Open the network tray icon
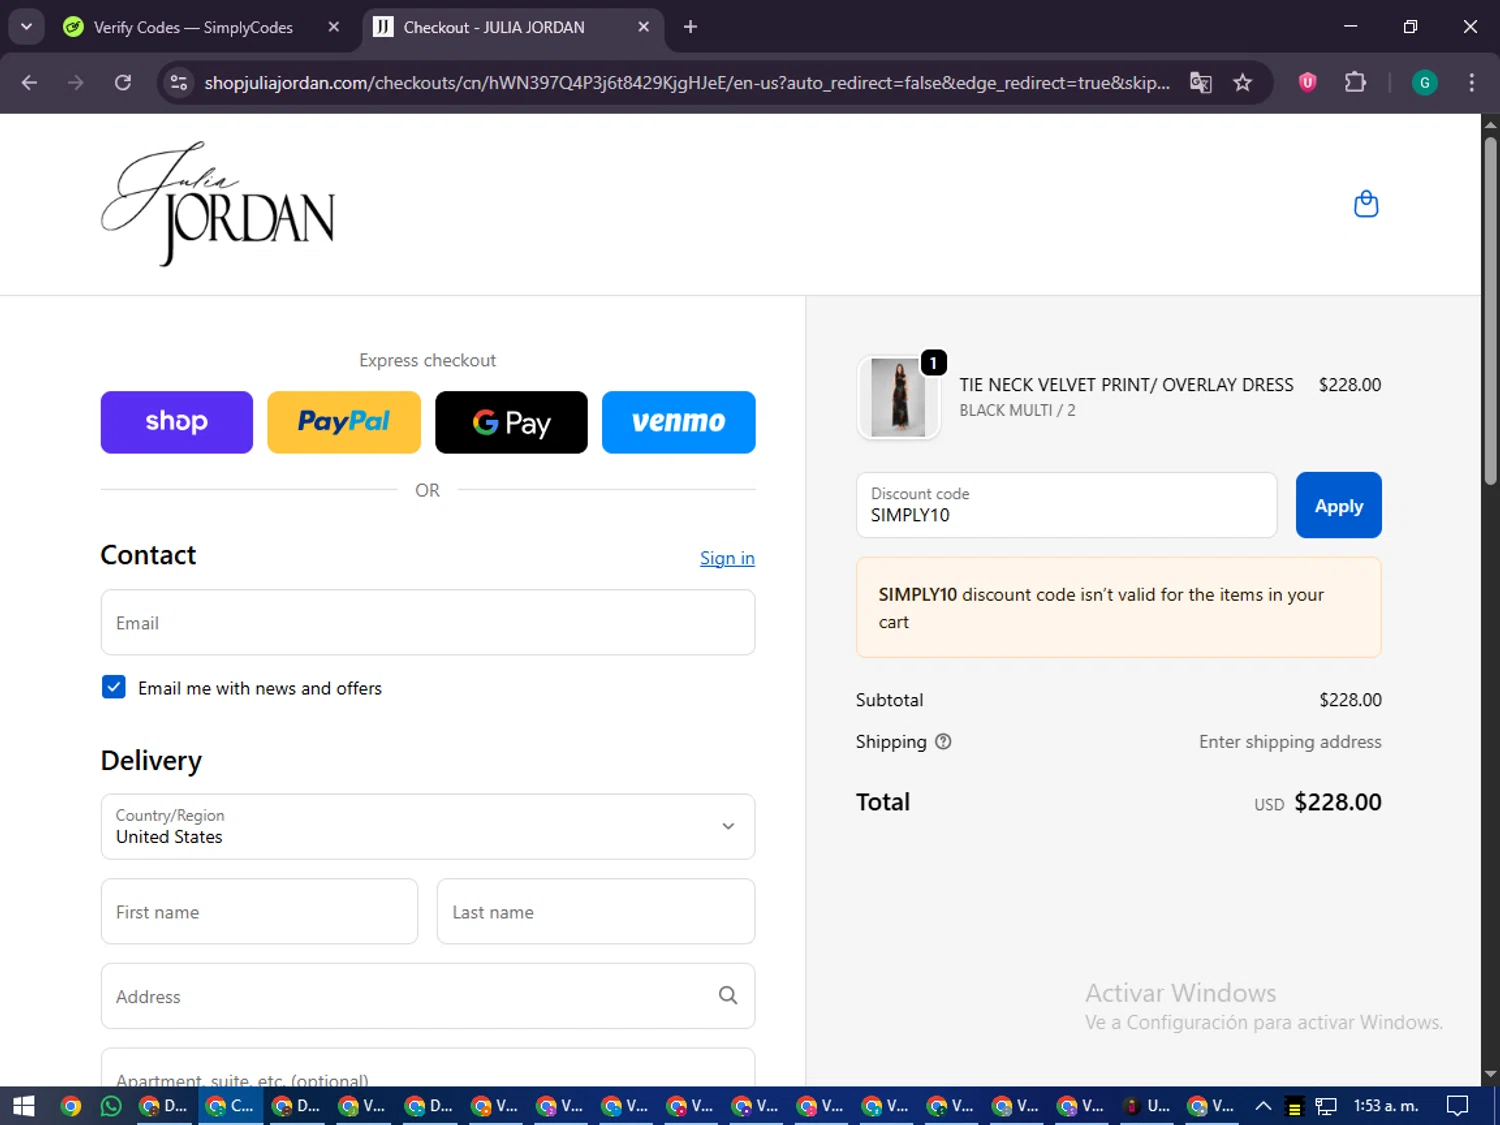Image resolution: width=1500 pixels, height=1125 pixels. coord(1326,1106)
